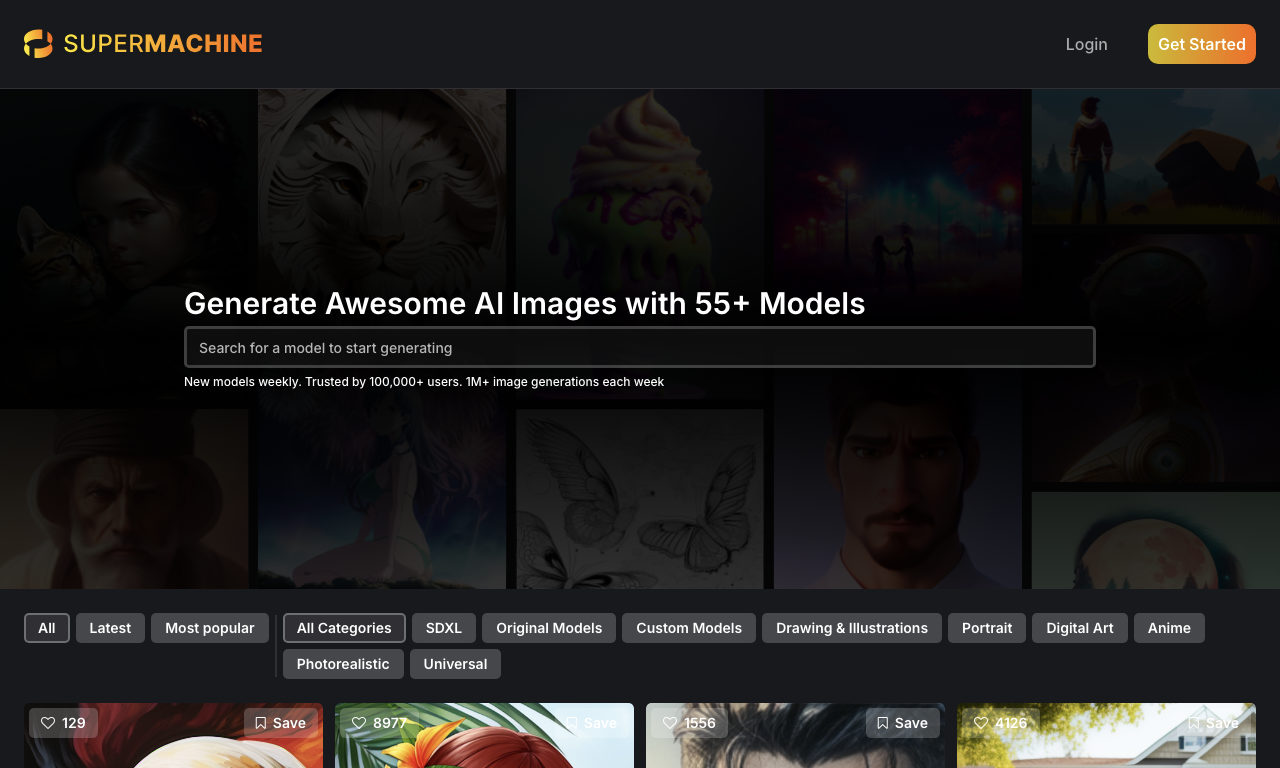Viewport: 1280px width, 768px height.
Task: Show Anime category models
Action: coord(1169,628)
